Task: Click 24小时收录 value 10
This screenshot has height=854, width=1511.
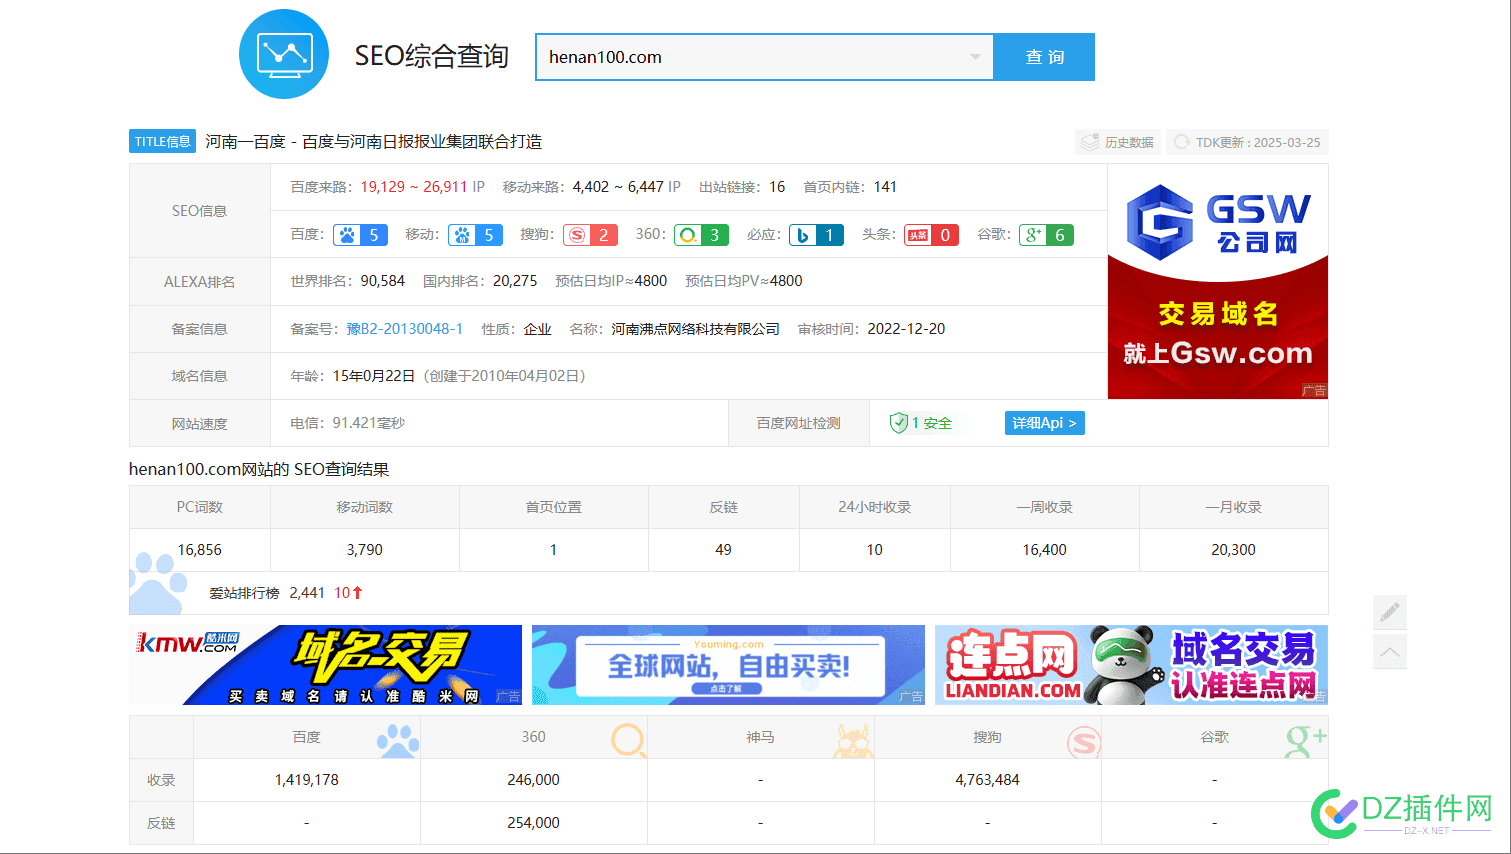Action: (x=874, y=550)
